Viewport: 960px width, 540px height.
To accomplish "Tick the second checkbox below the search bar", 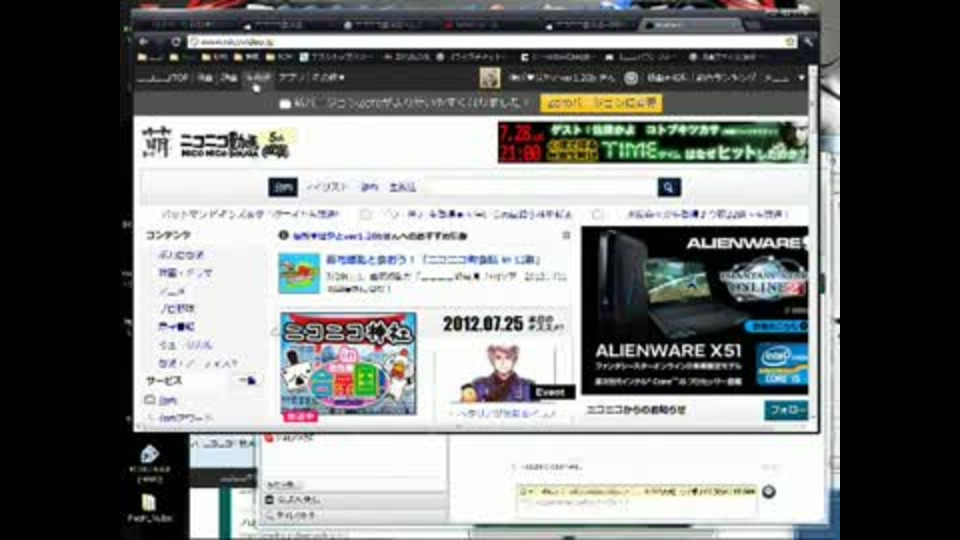I will click(x=597, y=214).
